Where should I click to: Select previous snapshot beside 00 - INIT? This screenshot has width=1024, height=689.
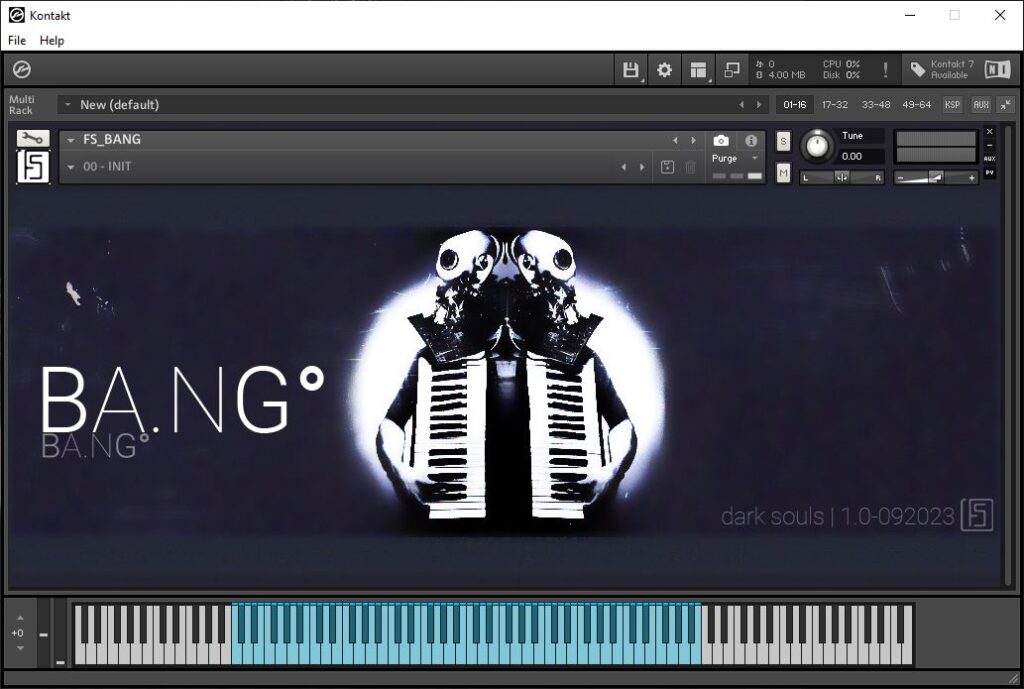624,167
